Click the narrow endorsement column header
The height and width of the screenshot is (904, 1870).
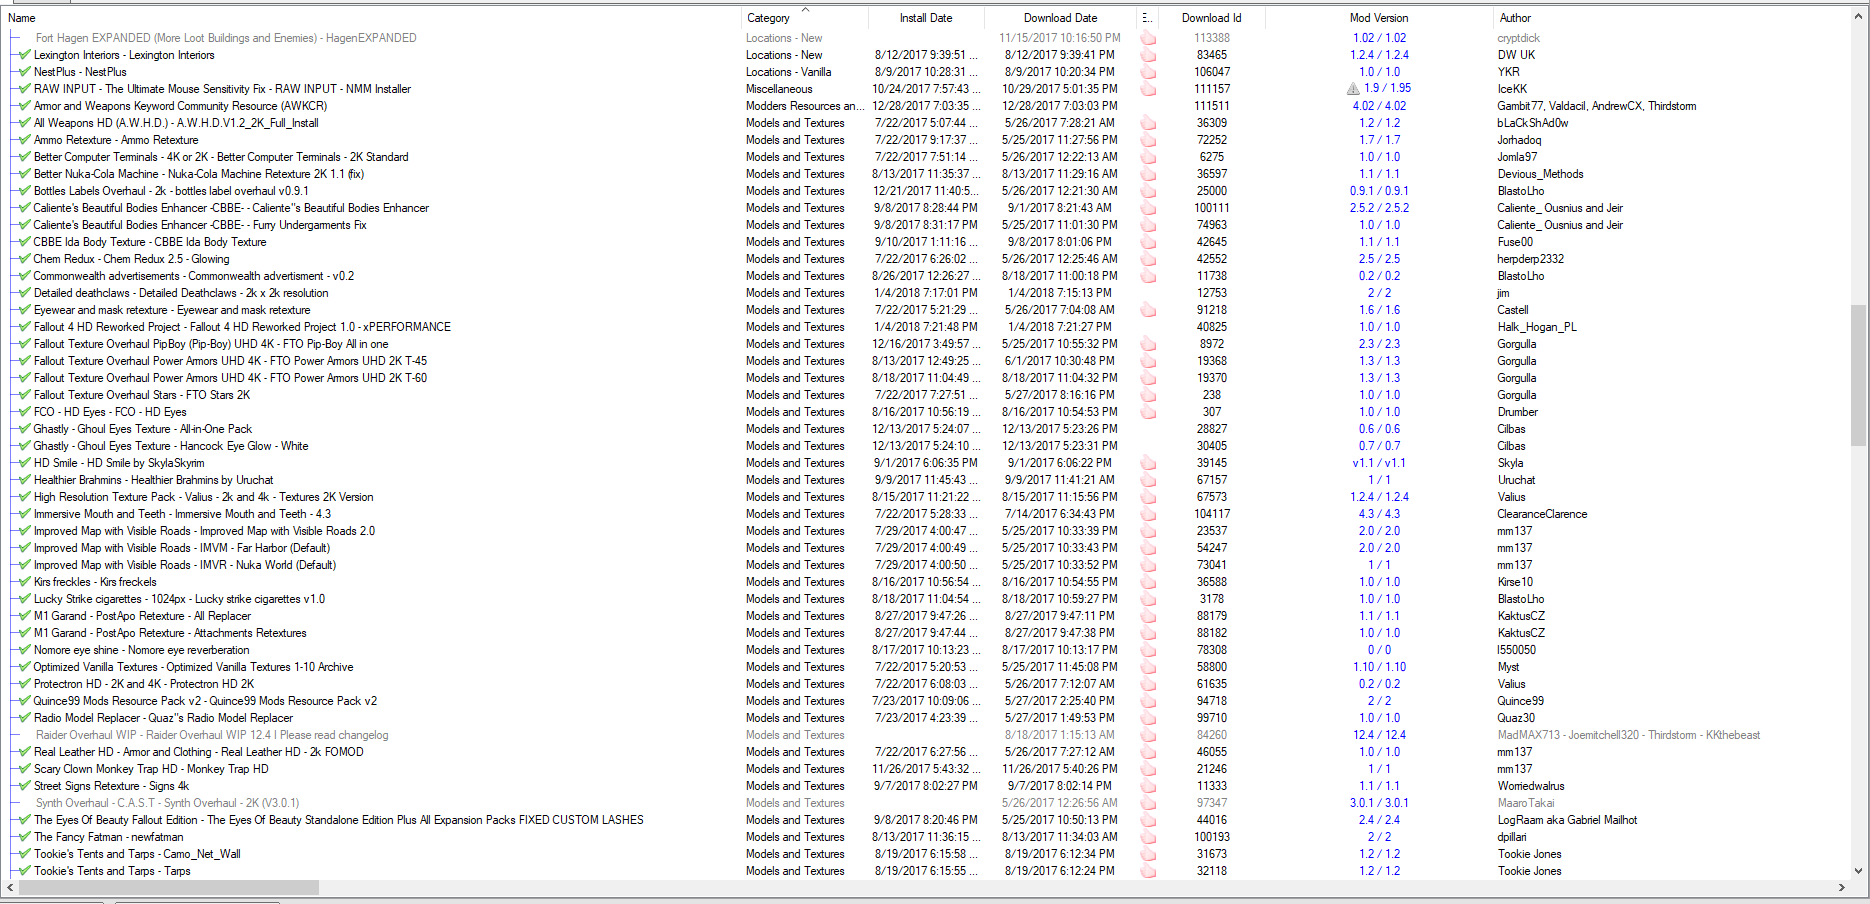click(x=1147, y=18)
